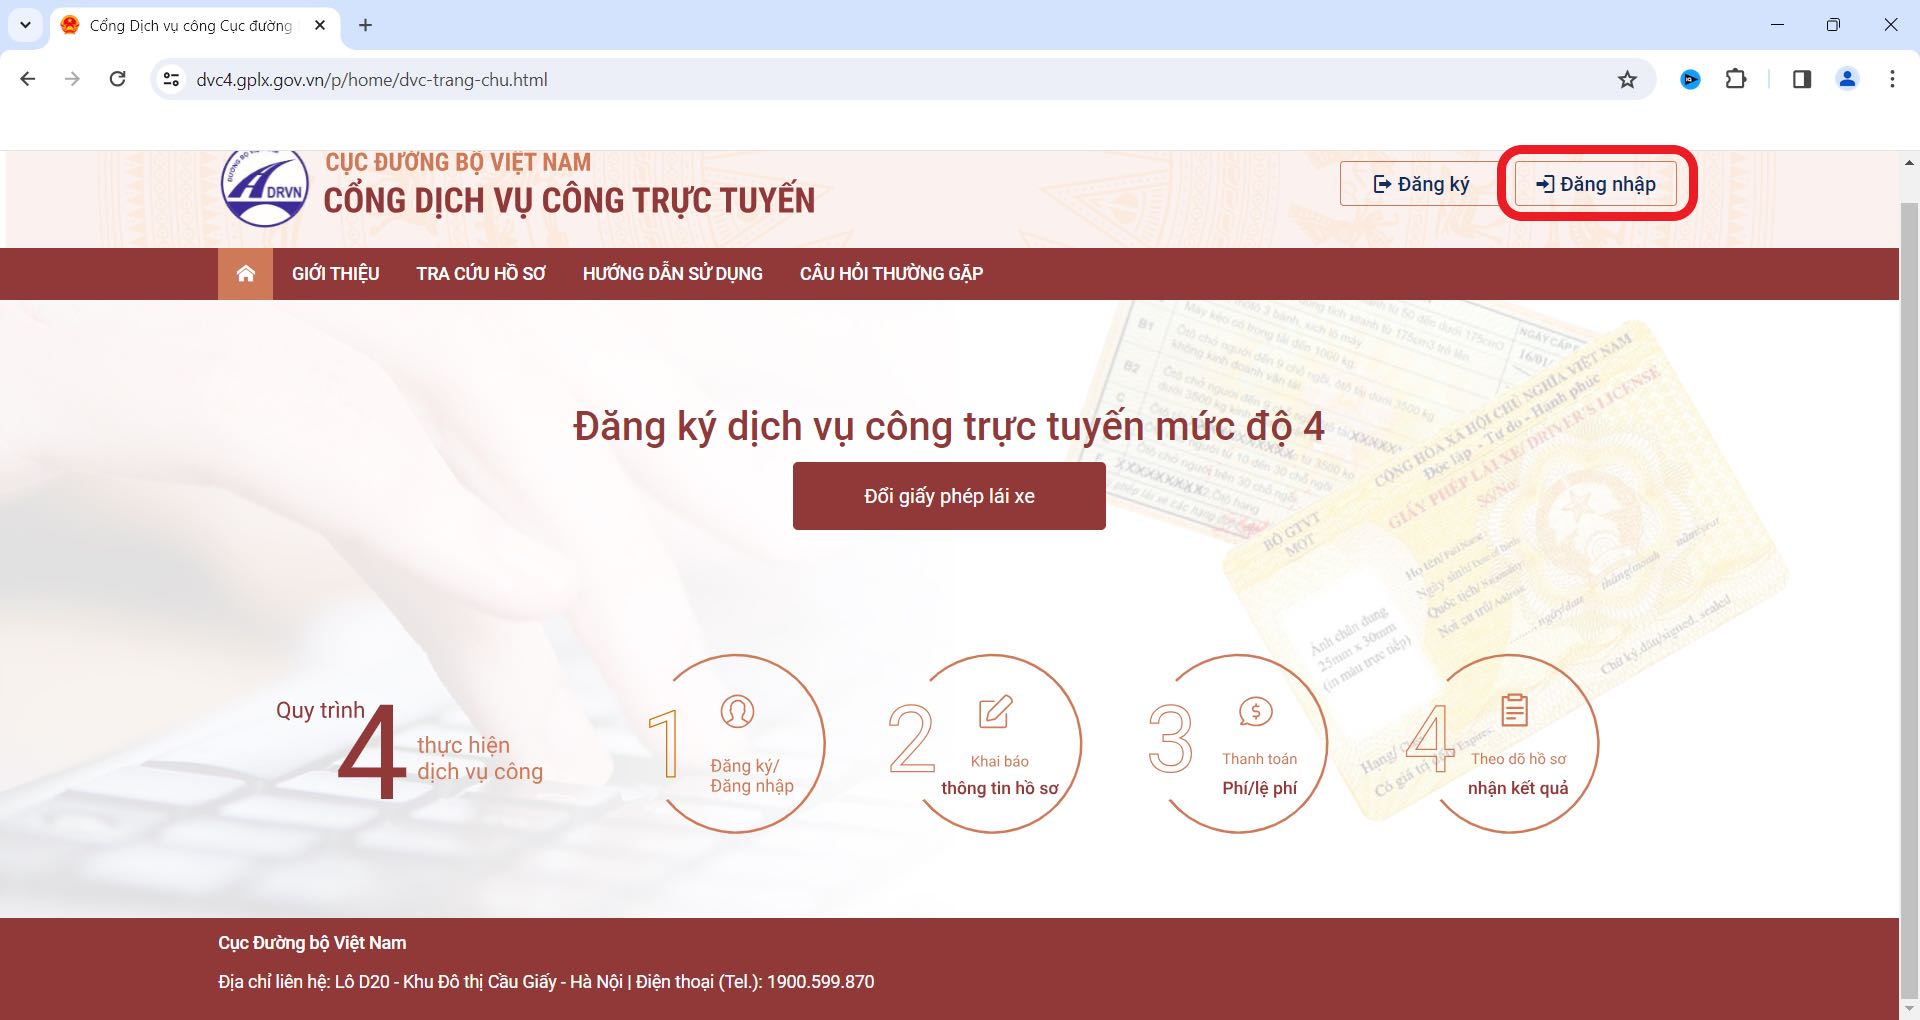Image resolution: width=1920 pixels, height=1020 pixels.
Task: Open the Chrome profile avatar icon
Action: pos(1847,80)
